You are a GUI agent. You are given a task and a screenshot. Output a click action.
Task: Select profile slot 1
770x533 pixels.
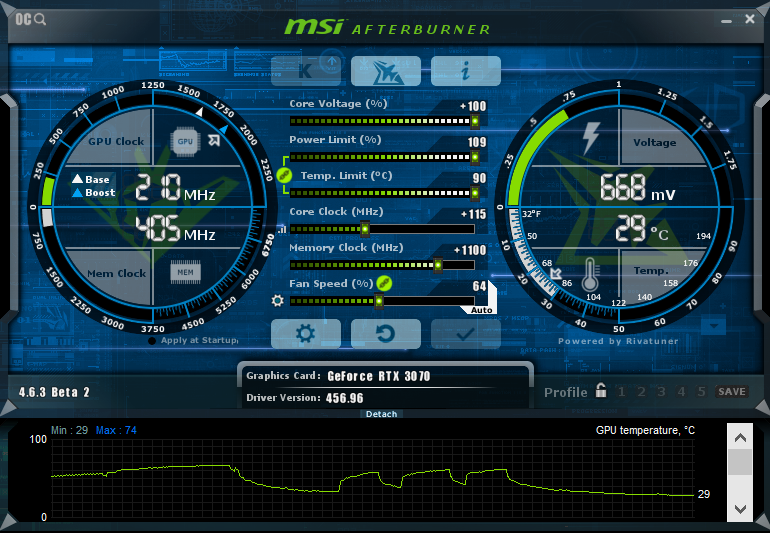point(622,392)
